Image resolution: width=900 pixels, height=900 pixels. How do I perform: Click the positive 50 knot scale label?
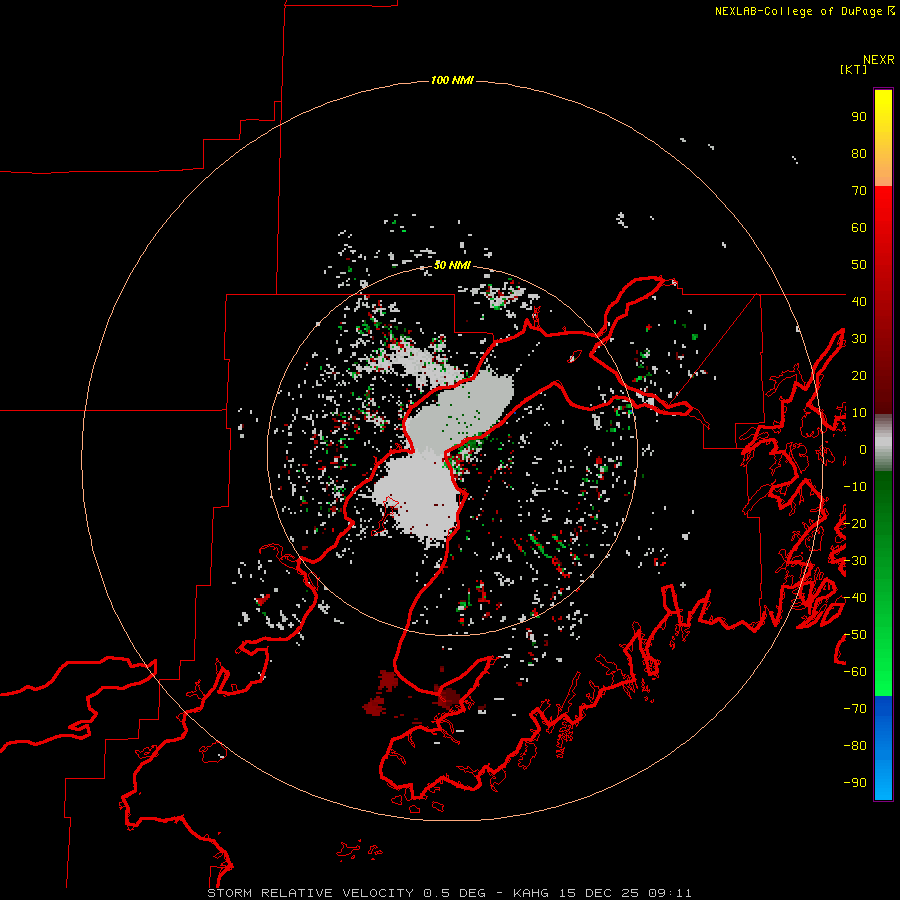pos(859,265)
